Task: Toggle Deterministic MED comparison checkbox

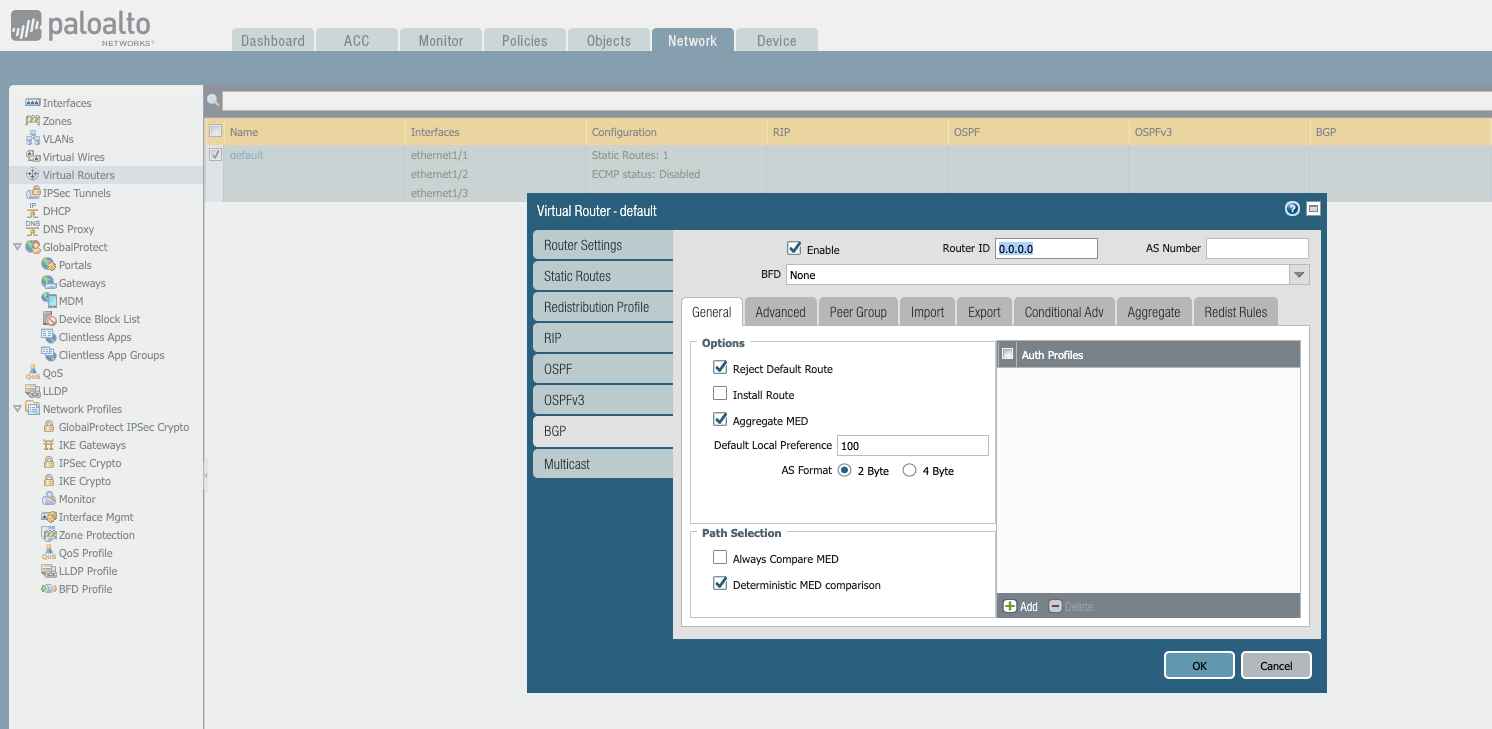Action: 720,584
